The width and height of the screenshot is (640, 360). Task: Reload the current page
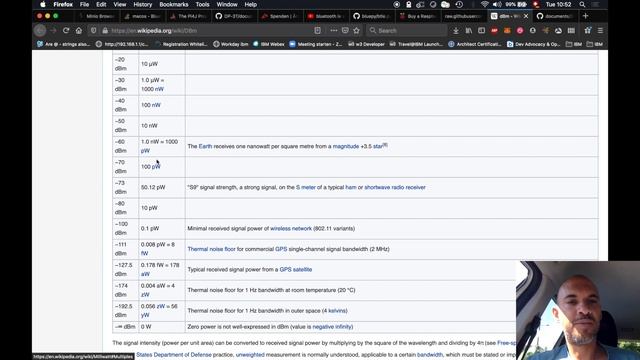(x=66, y=31)
